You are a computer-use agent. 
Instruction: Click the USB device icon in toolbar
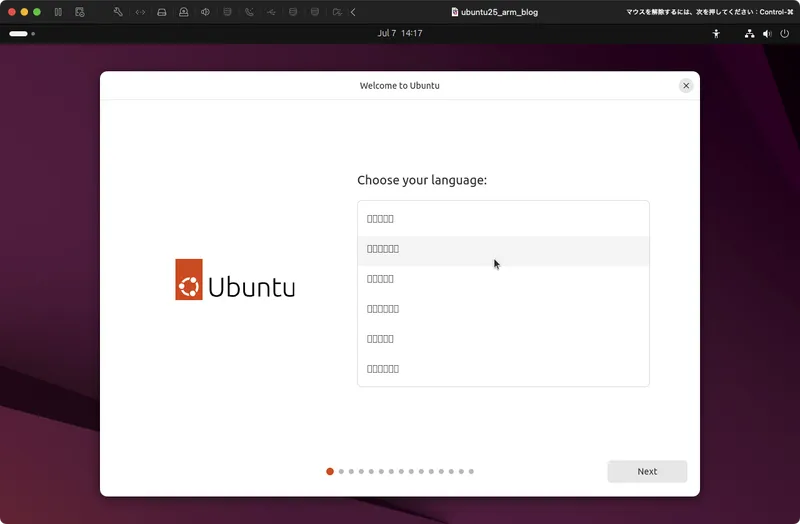tap(271, 12)
